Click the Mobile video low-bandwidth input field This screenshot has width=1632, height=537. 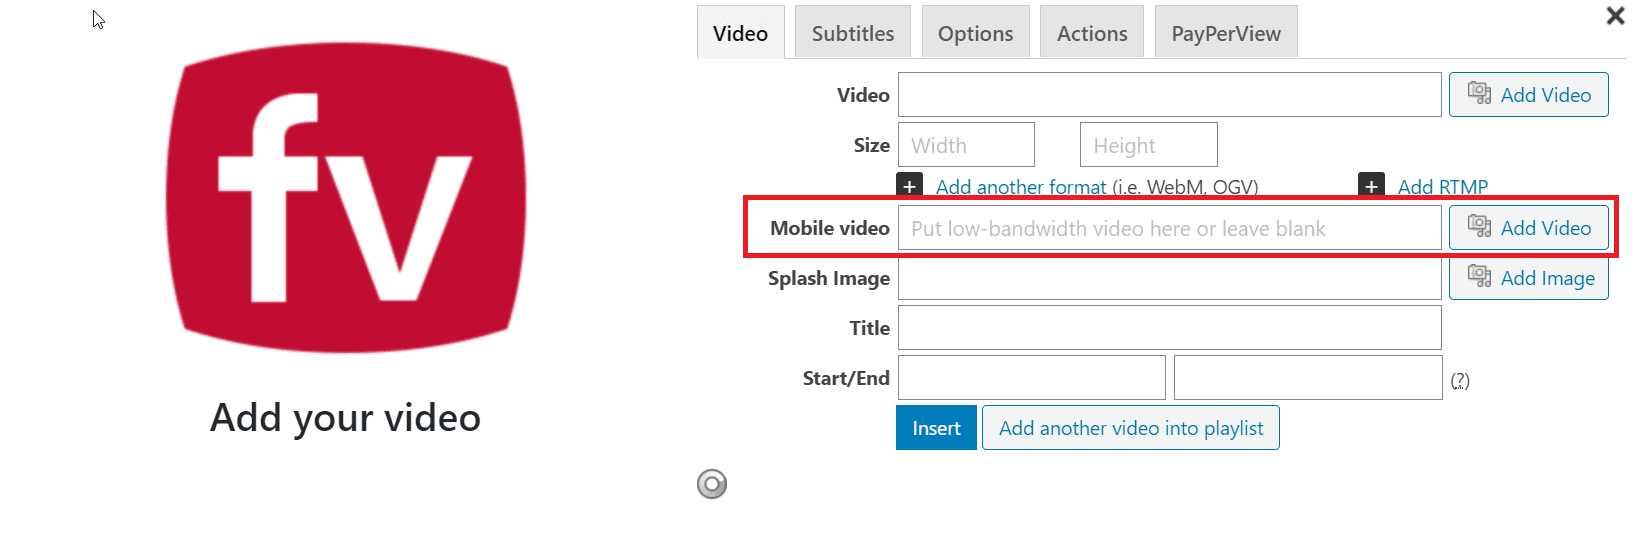click(x=1169, y=228)
